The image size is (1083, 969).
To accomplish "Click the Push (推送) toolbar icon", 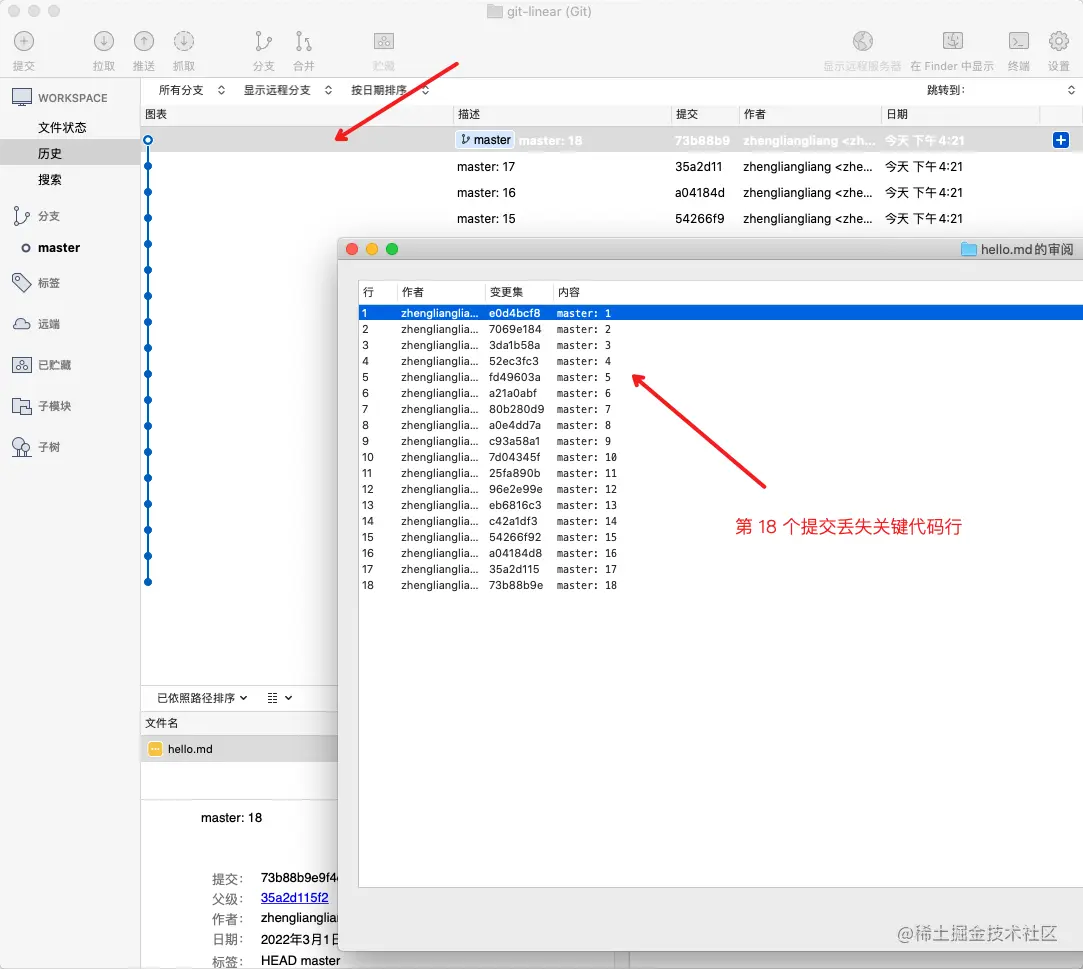I will coord(144,41).
